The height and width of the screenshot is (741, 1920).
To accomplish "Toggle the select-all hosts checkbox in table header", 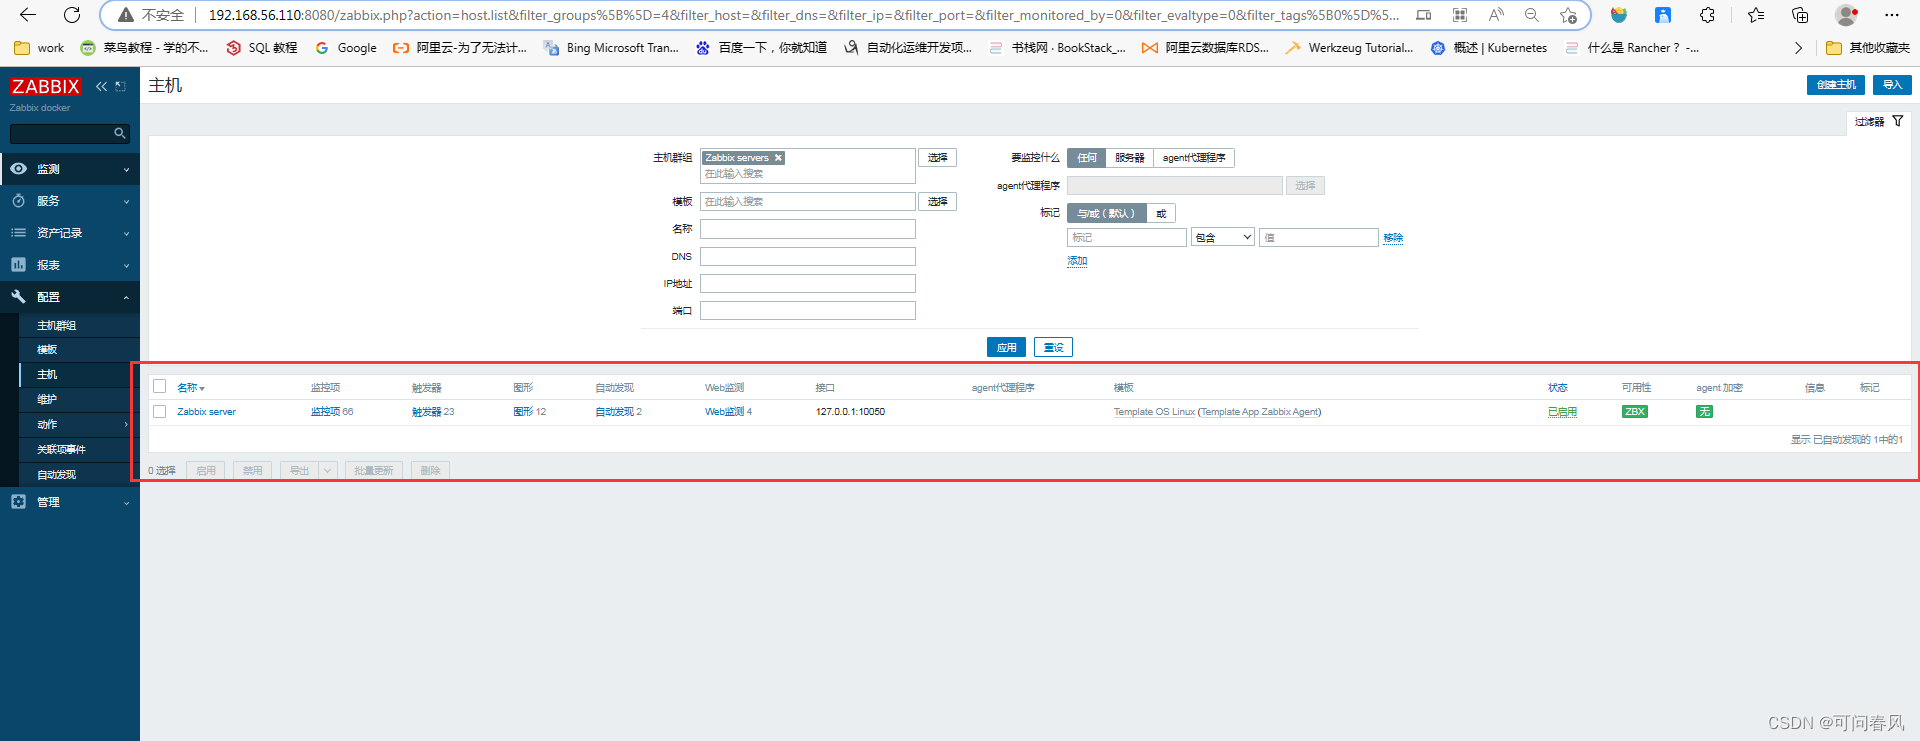I will [159, 386].
